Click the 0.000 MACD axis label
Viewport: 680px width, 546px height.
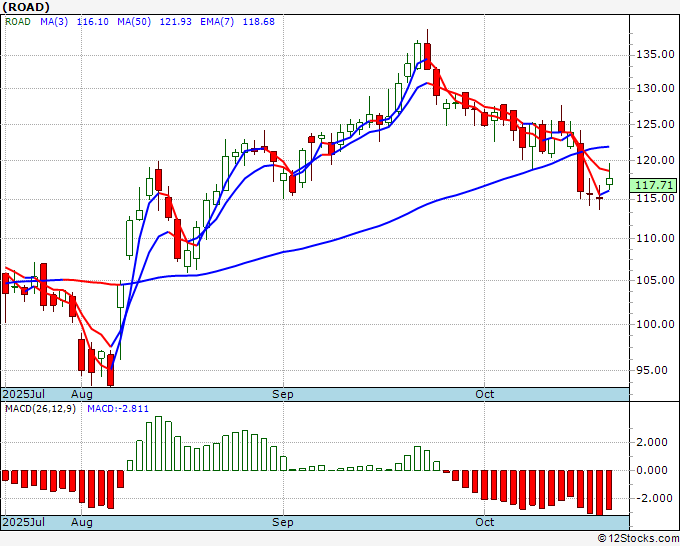coord(652,471)
